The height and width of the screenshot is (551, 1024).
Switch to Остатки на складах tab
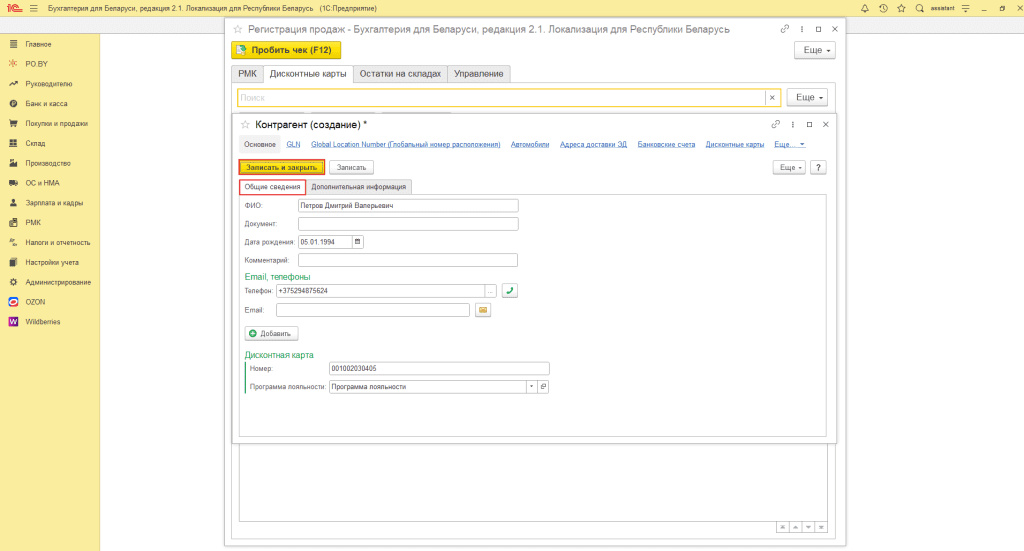pos(400,74)
